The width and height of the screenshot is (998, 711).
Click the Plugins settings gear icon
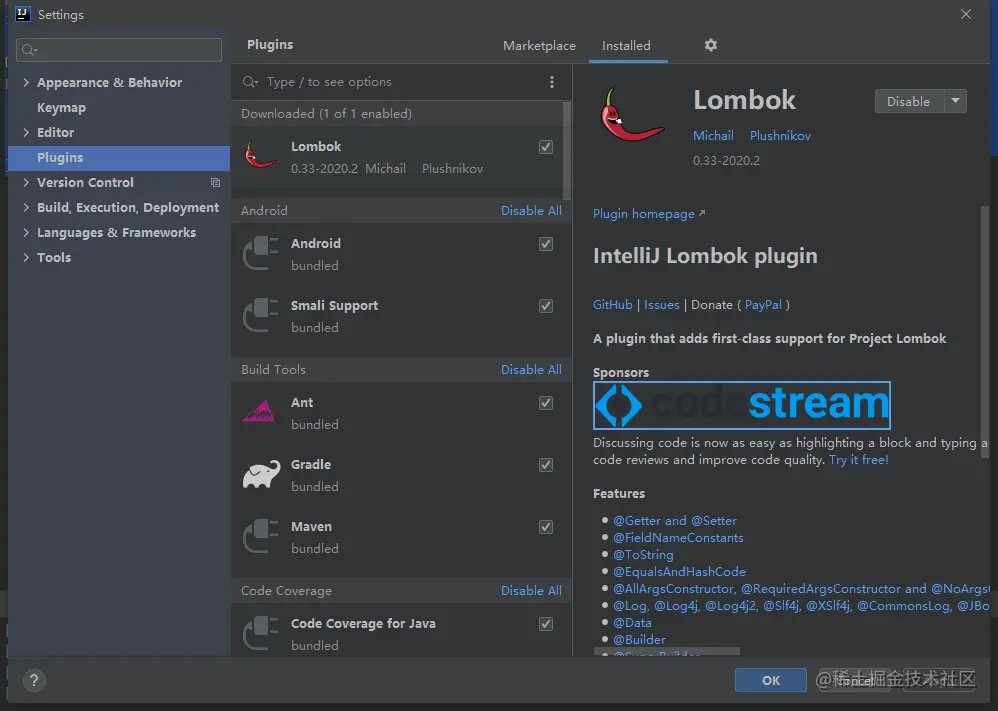[x=710, y=45]
